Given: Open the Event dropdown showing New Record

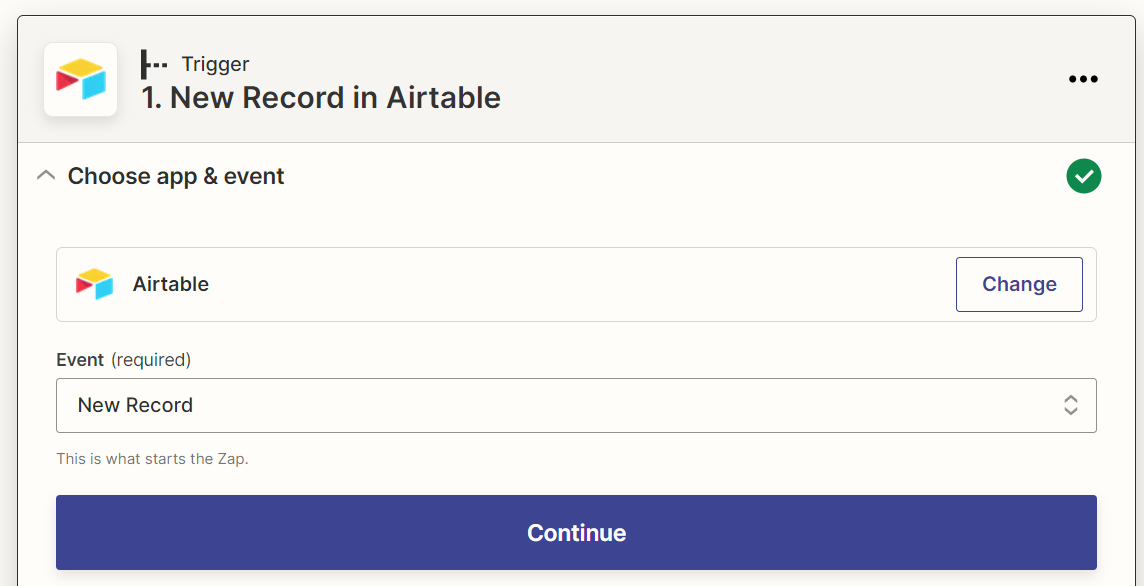Looking at the screenshot, I should (576, 405).
